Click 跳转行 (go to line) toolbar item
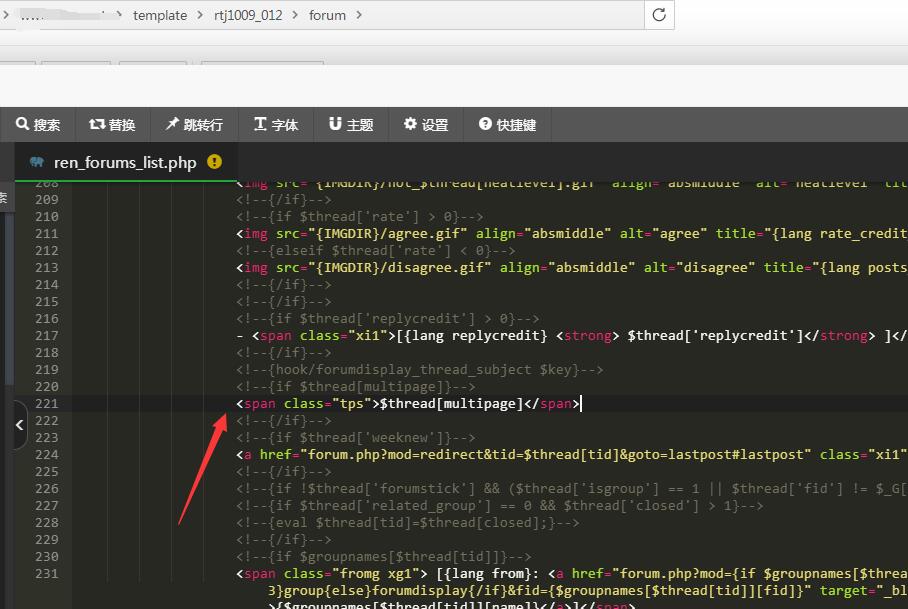The image size is (908, 609). click(x=194, y=125)
